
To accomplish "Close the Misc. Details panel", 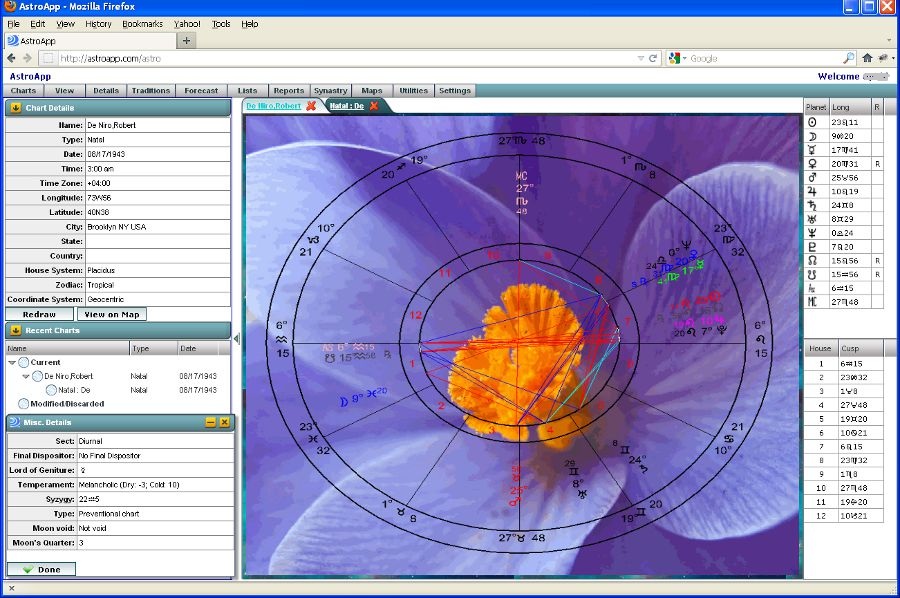I will (x=224, y=422).
